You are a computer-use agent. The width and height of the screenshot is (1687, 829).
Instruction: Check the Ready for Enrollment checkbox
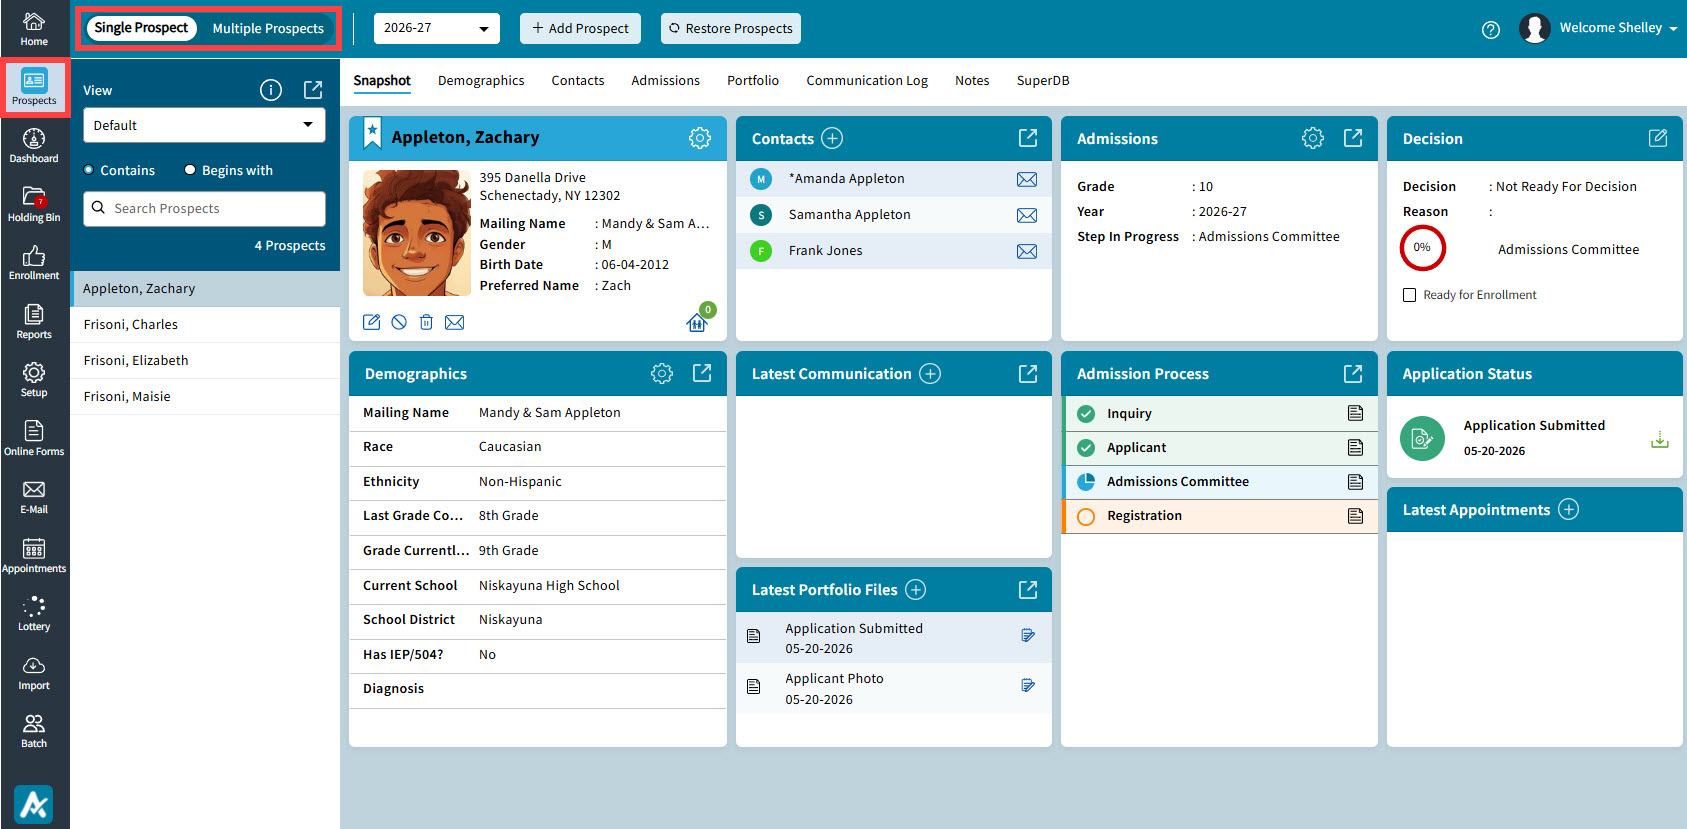(1410, 295)
